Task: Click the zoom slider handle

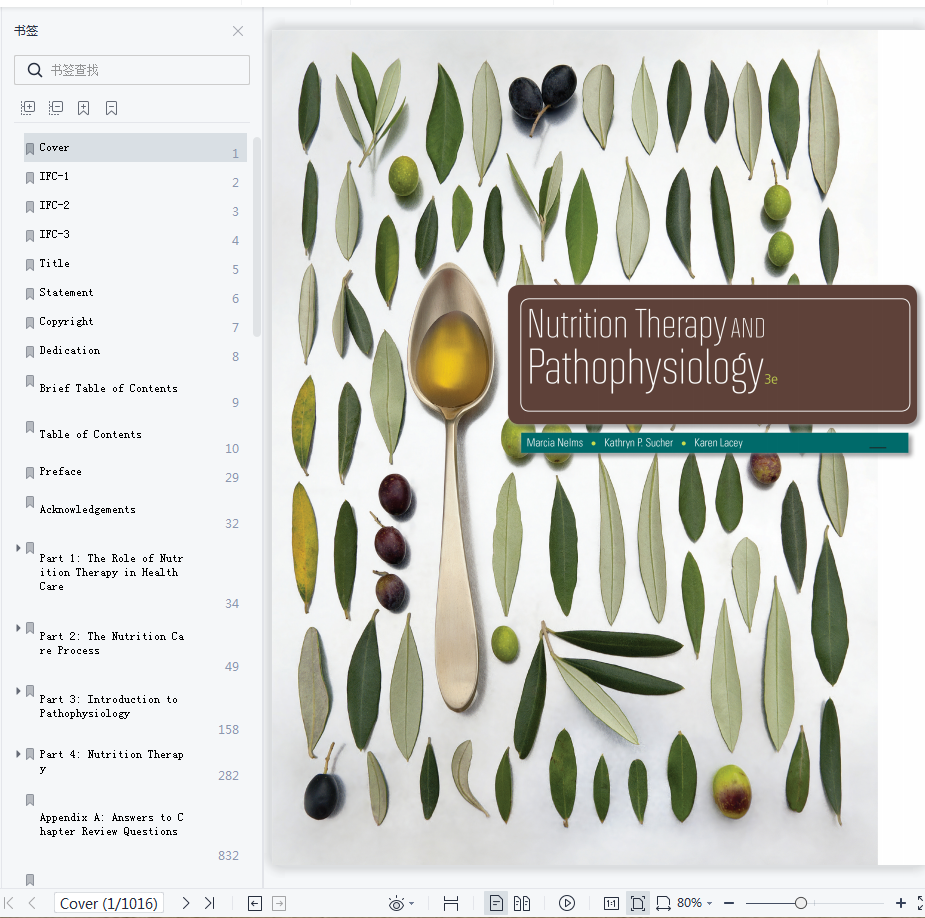Action: pyautogui.click(x=801, y=903)
